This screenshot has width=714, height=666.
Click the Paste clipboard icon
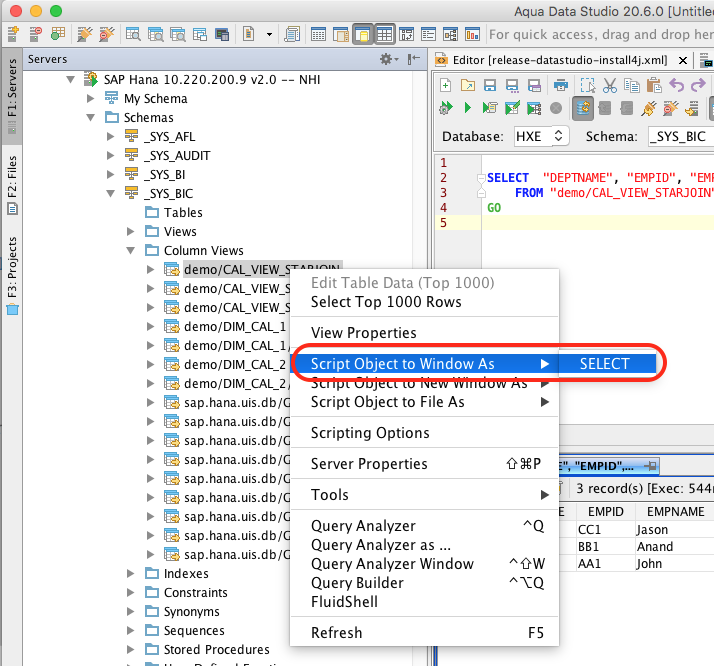(x=654, y=85)
